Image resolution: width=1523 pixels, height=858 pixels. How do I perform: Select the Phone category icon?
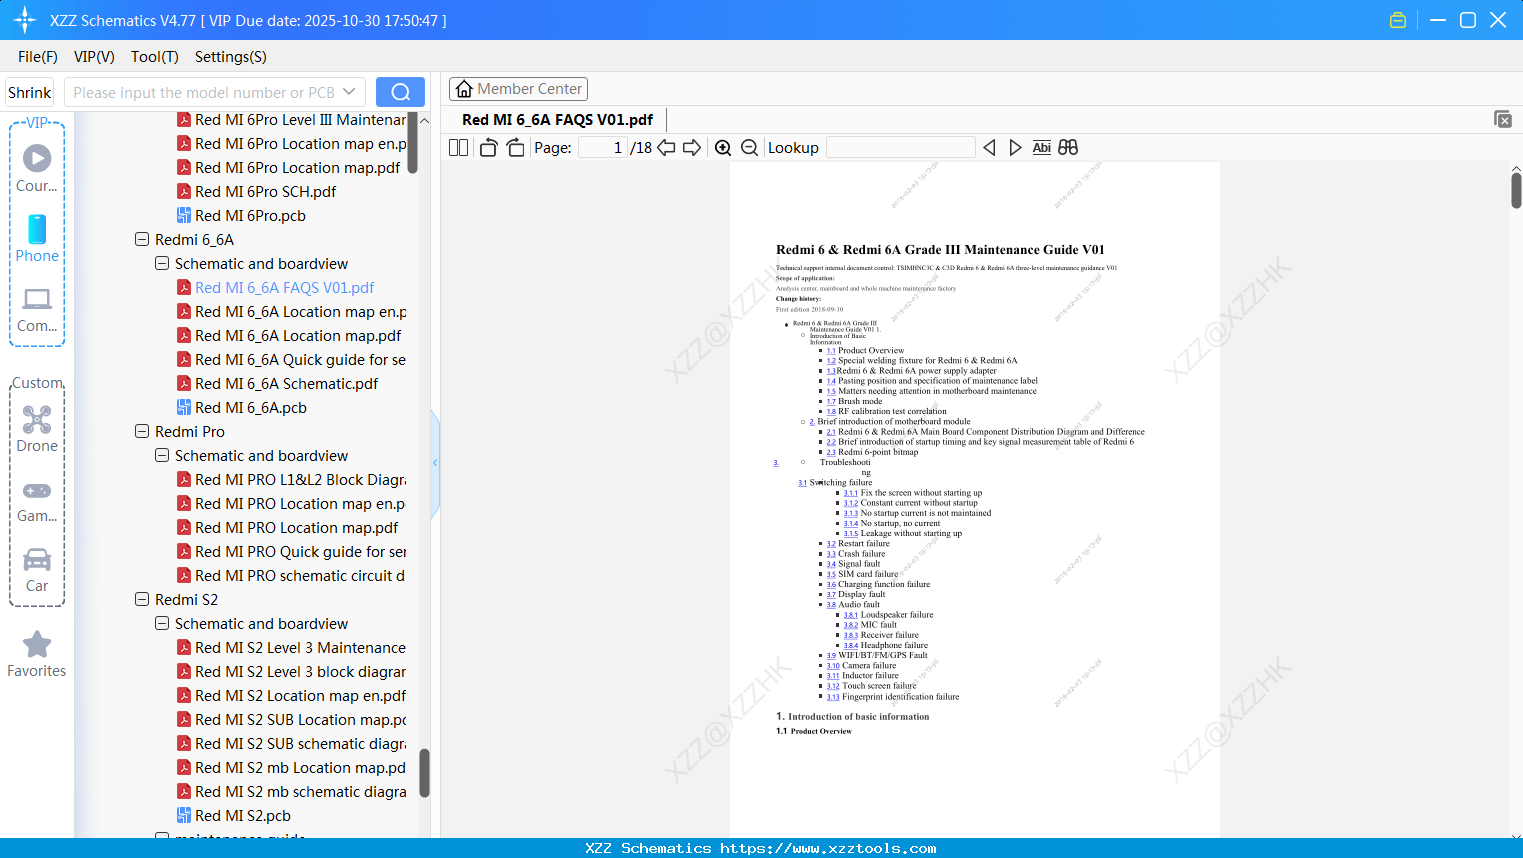[37, 239]
